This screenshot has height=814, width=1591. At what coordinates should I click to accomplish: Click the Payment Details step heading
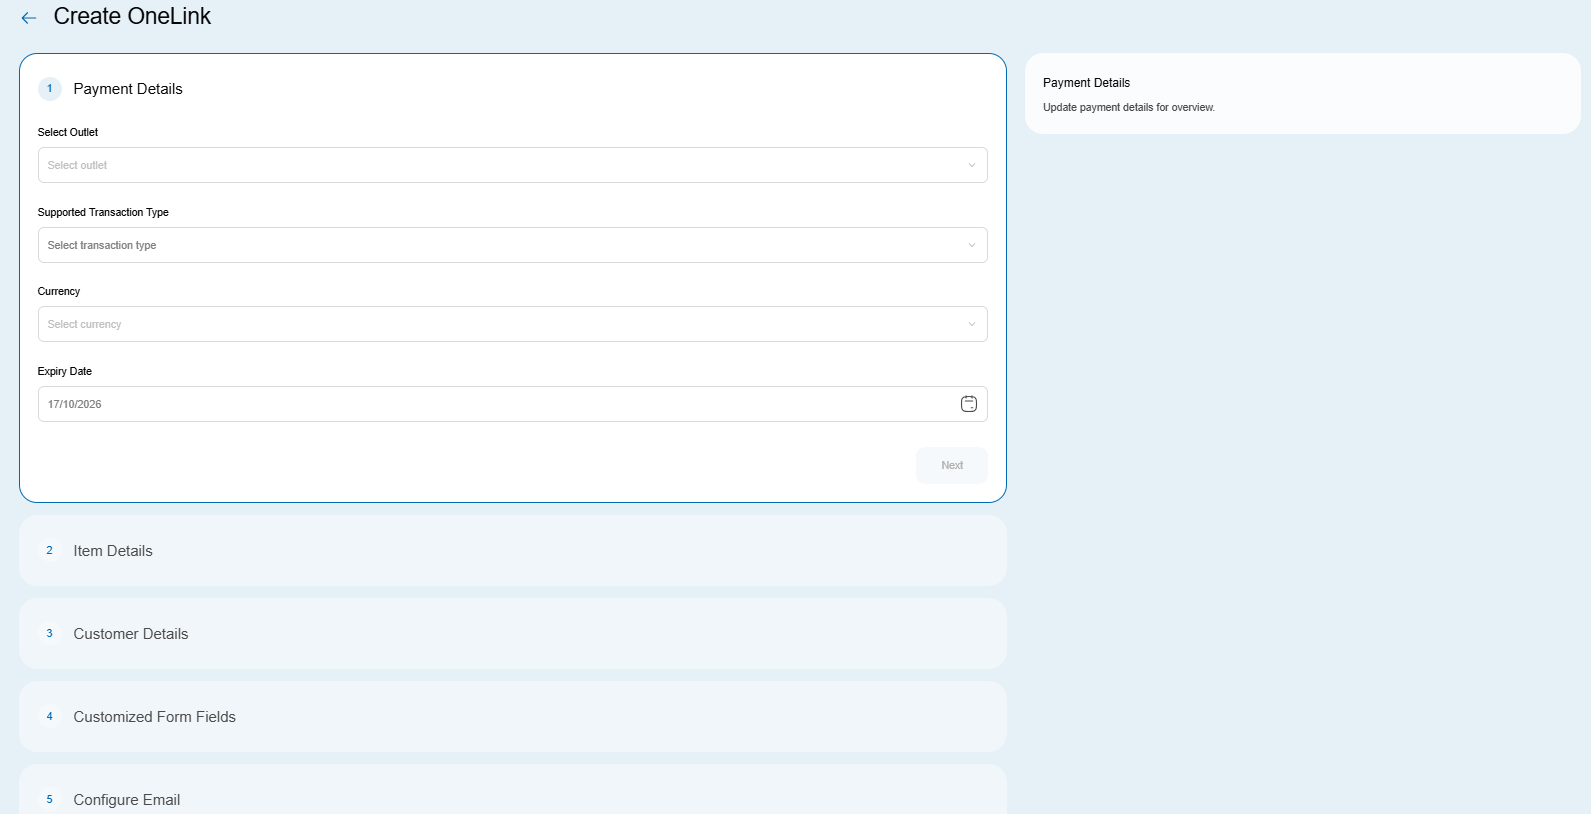click(x=128, y=89)
